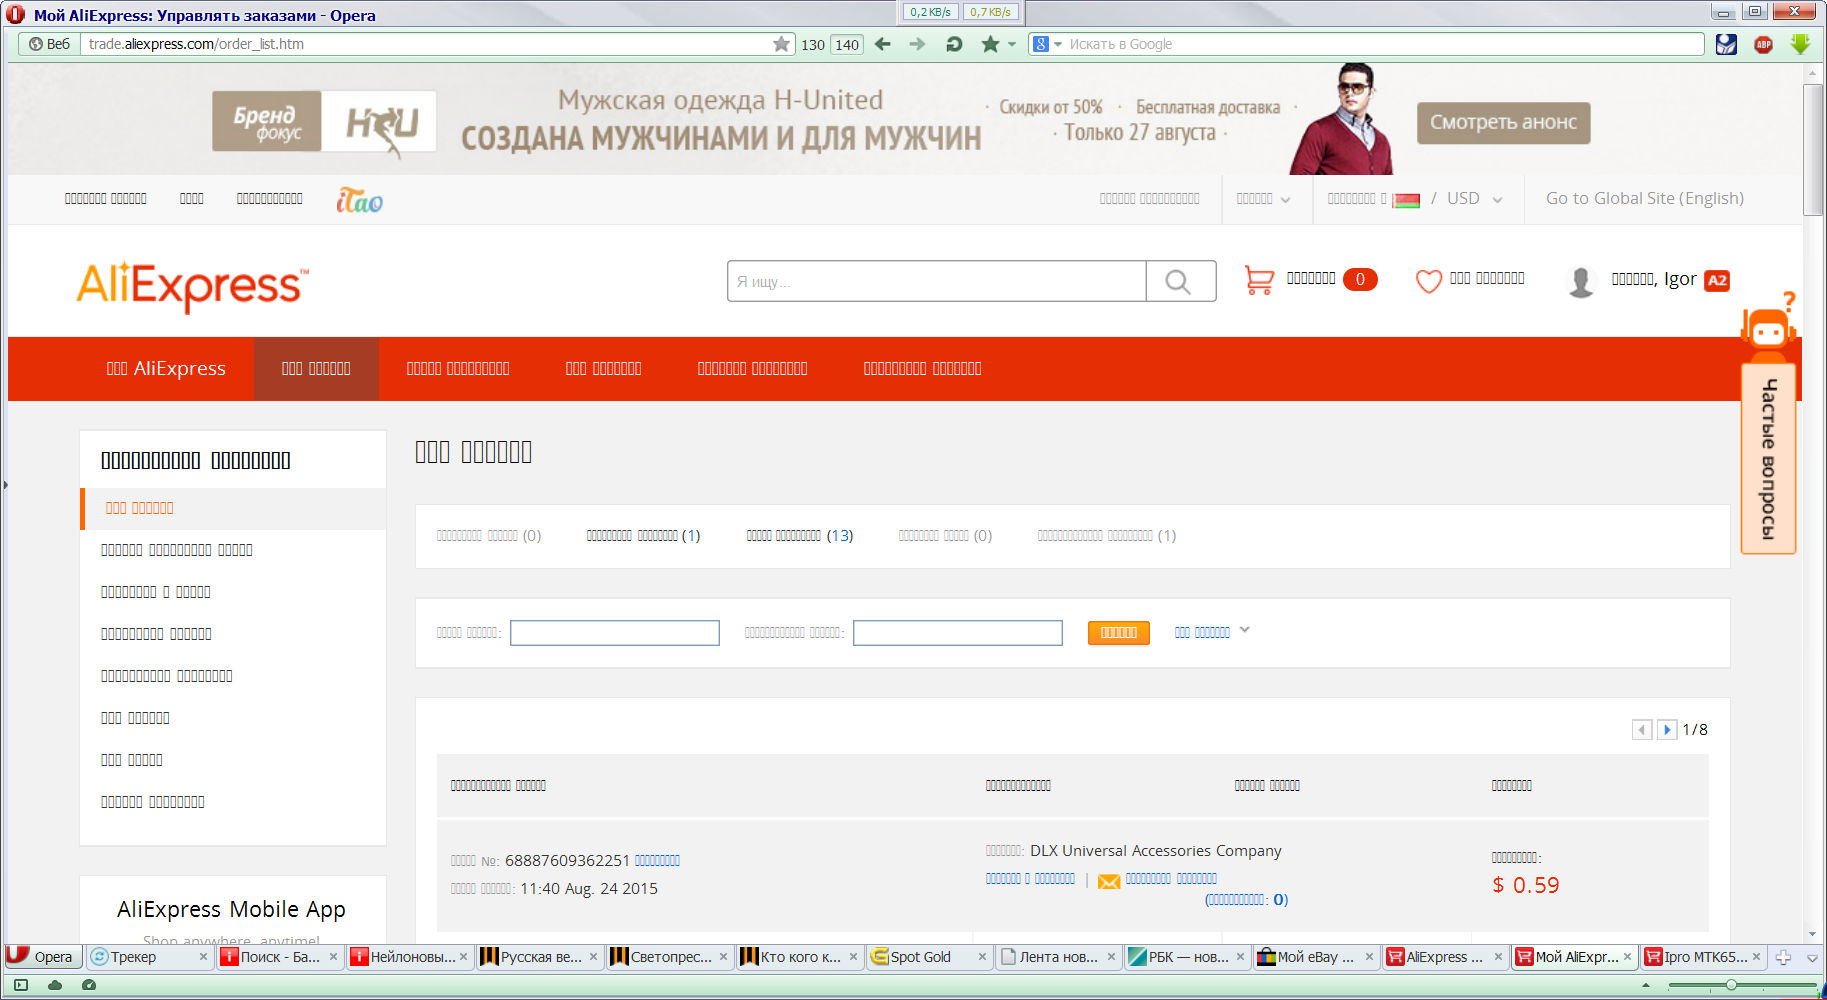Image resolution: width=1827 pixels, height=1000 pixels.
Task: Click the AliExpress logo
Action: click(x=193, y=287)
